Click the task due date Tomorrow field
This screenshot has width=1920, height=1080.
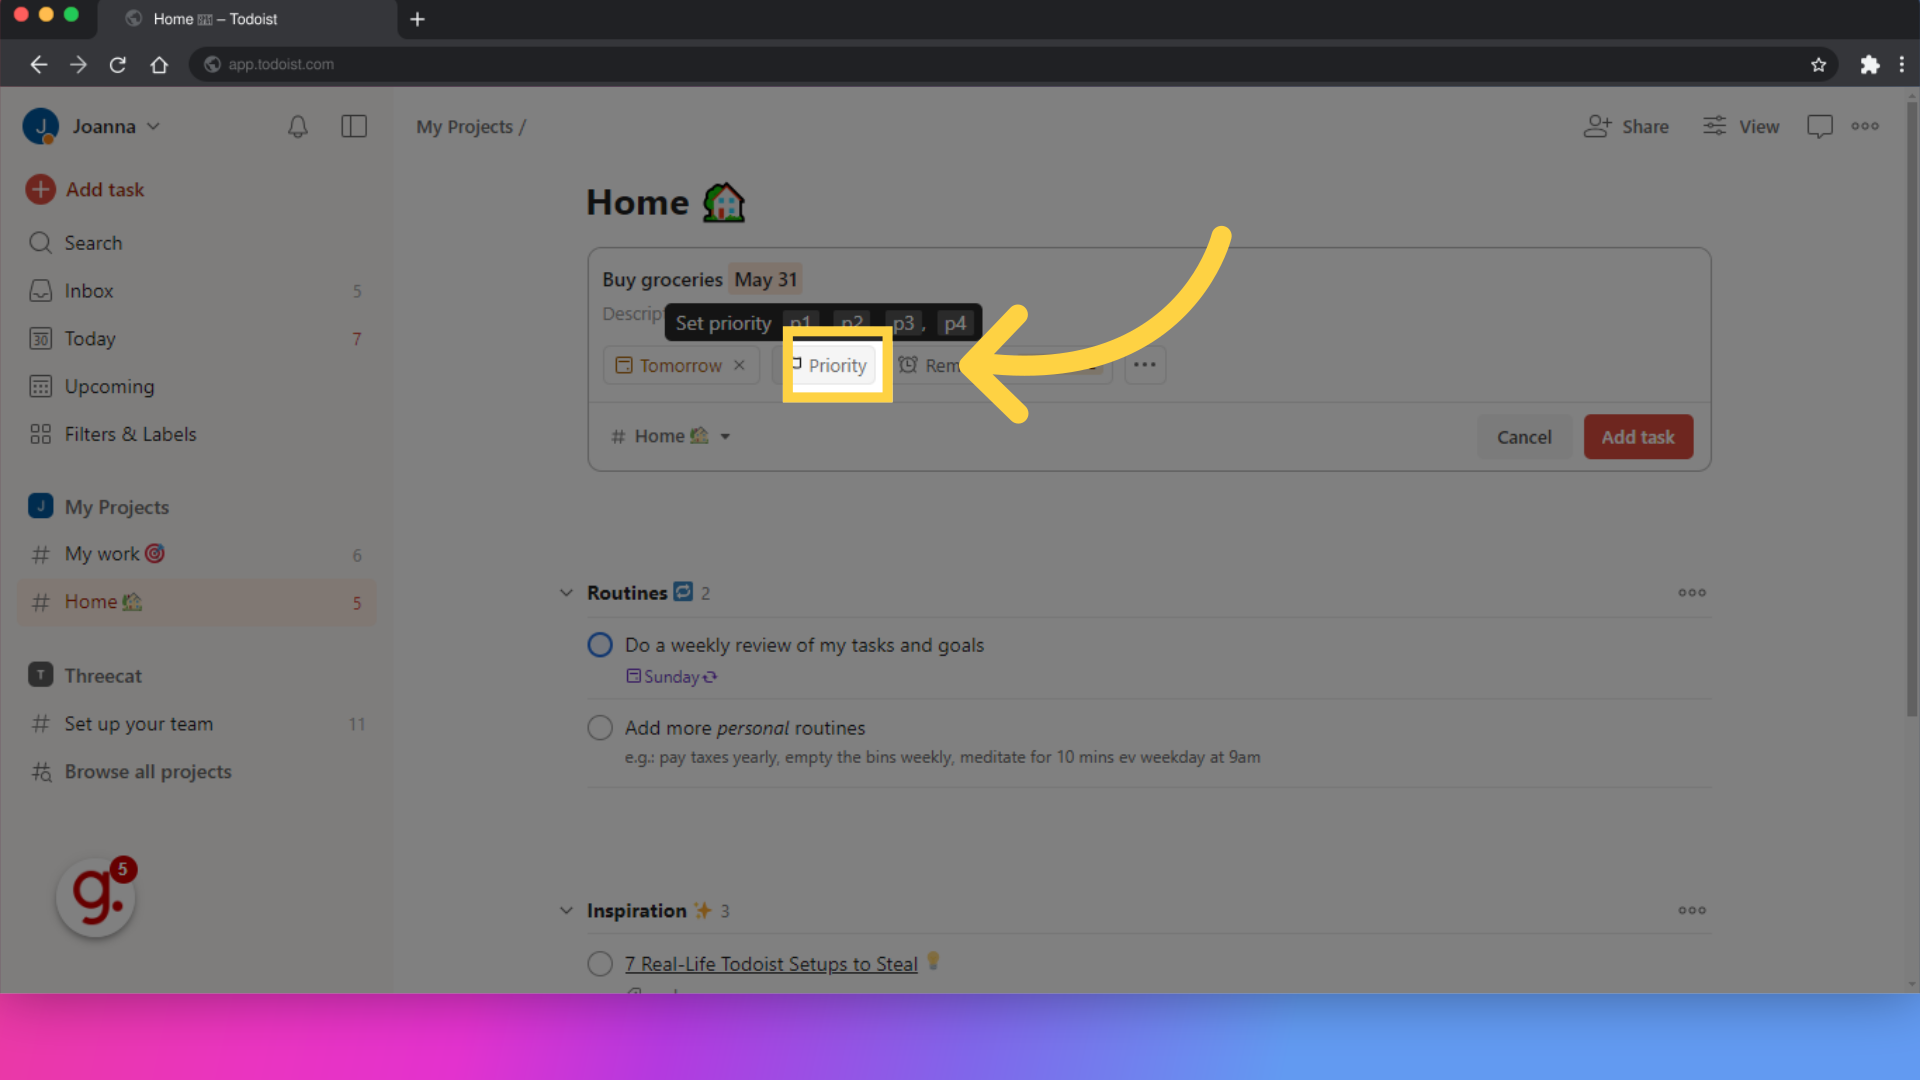point(673,365)
